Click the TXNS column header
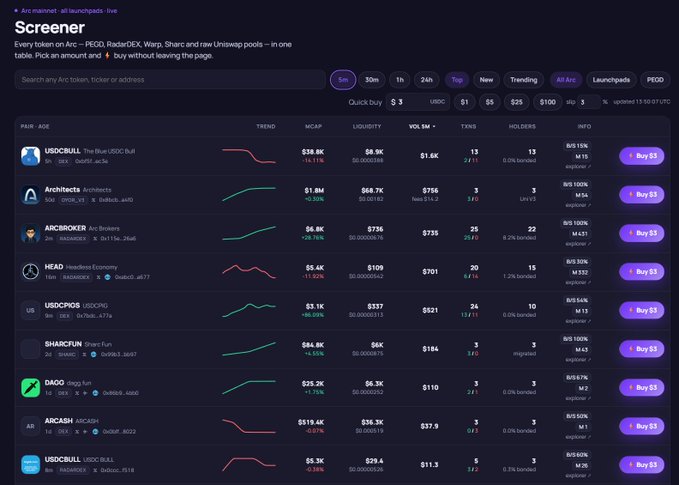The height and width of the screenshot is (485, 679). click(468, 126)
